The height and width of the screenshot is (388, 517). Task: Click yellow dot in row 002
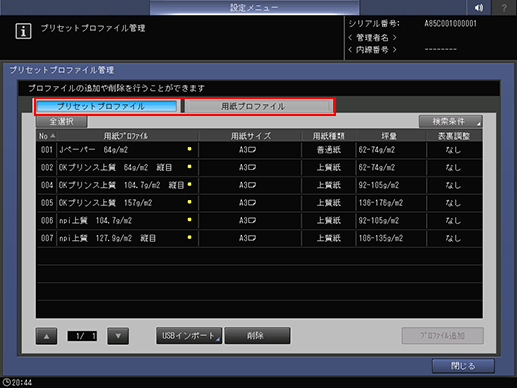tap(189, 166)
